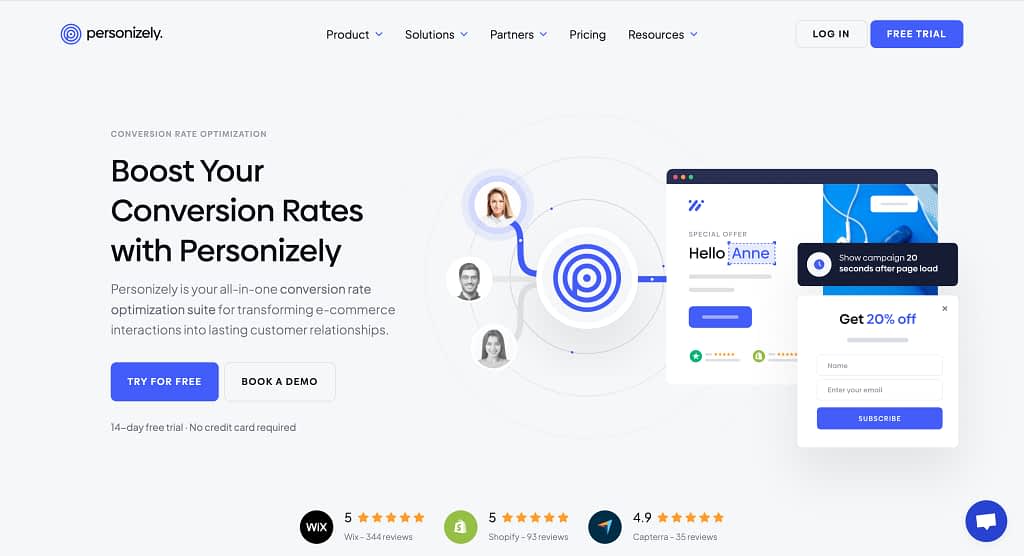Click the blue button in mockup page
The width and height of the screenshot is (1024, 556).
pos(720,317)
